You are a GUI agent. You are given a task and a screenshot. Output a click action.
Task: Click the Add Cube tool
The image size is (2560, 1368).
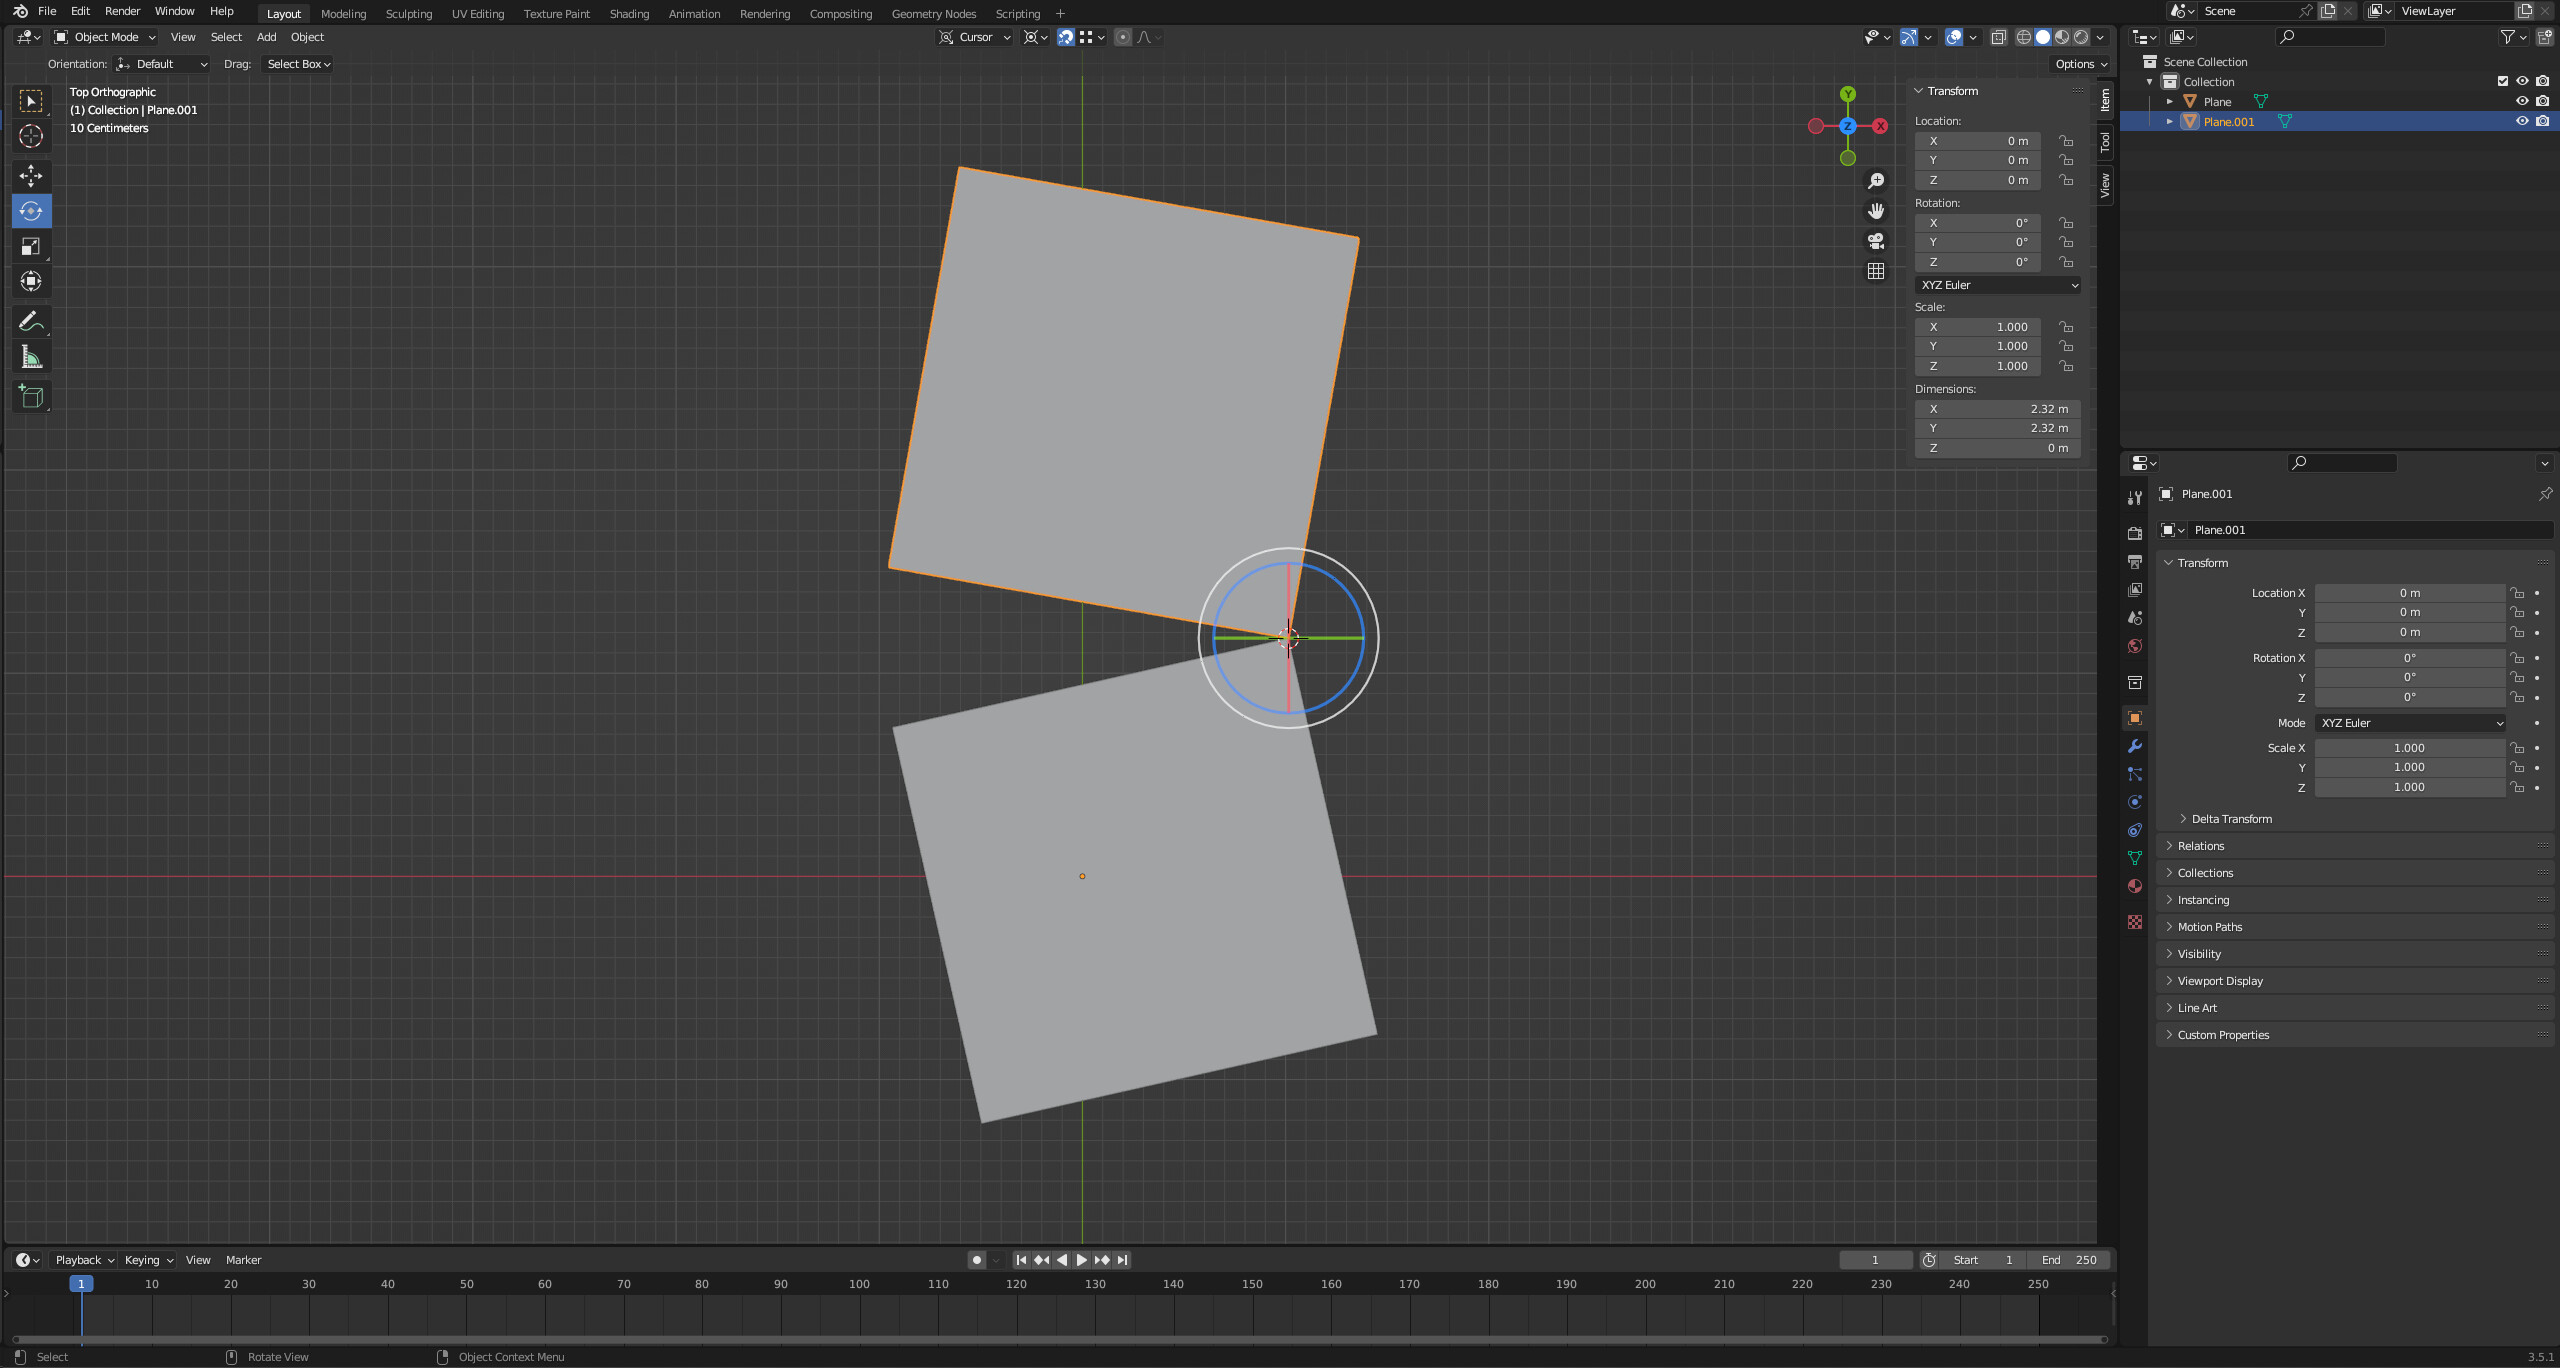(x=31, y=397)
